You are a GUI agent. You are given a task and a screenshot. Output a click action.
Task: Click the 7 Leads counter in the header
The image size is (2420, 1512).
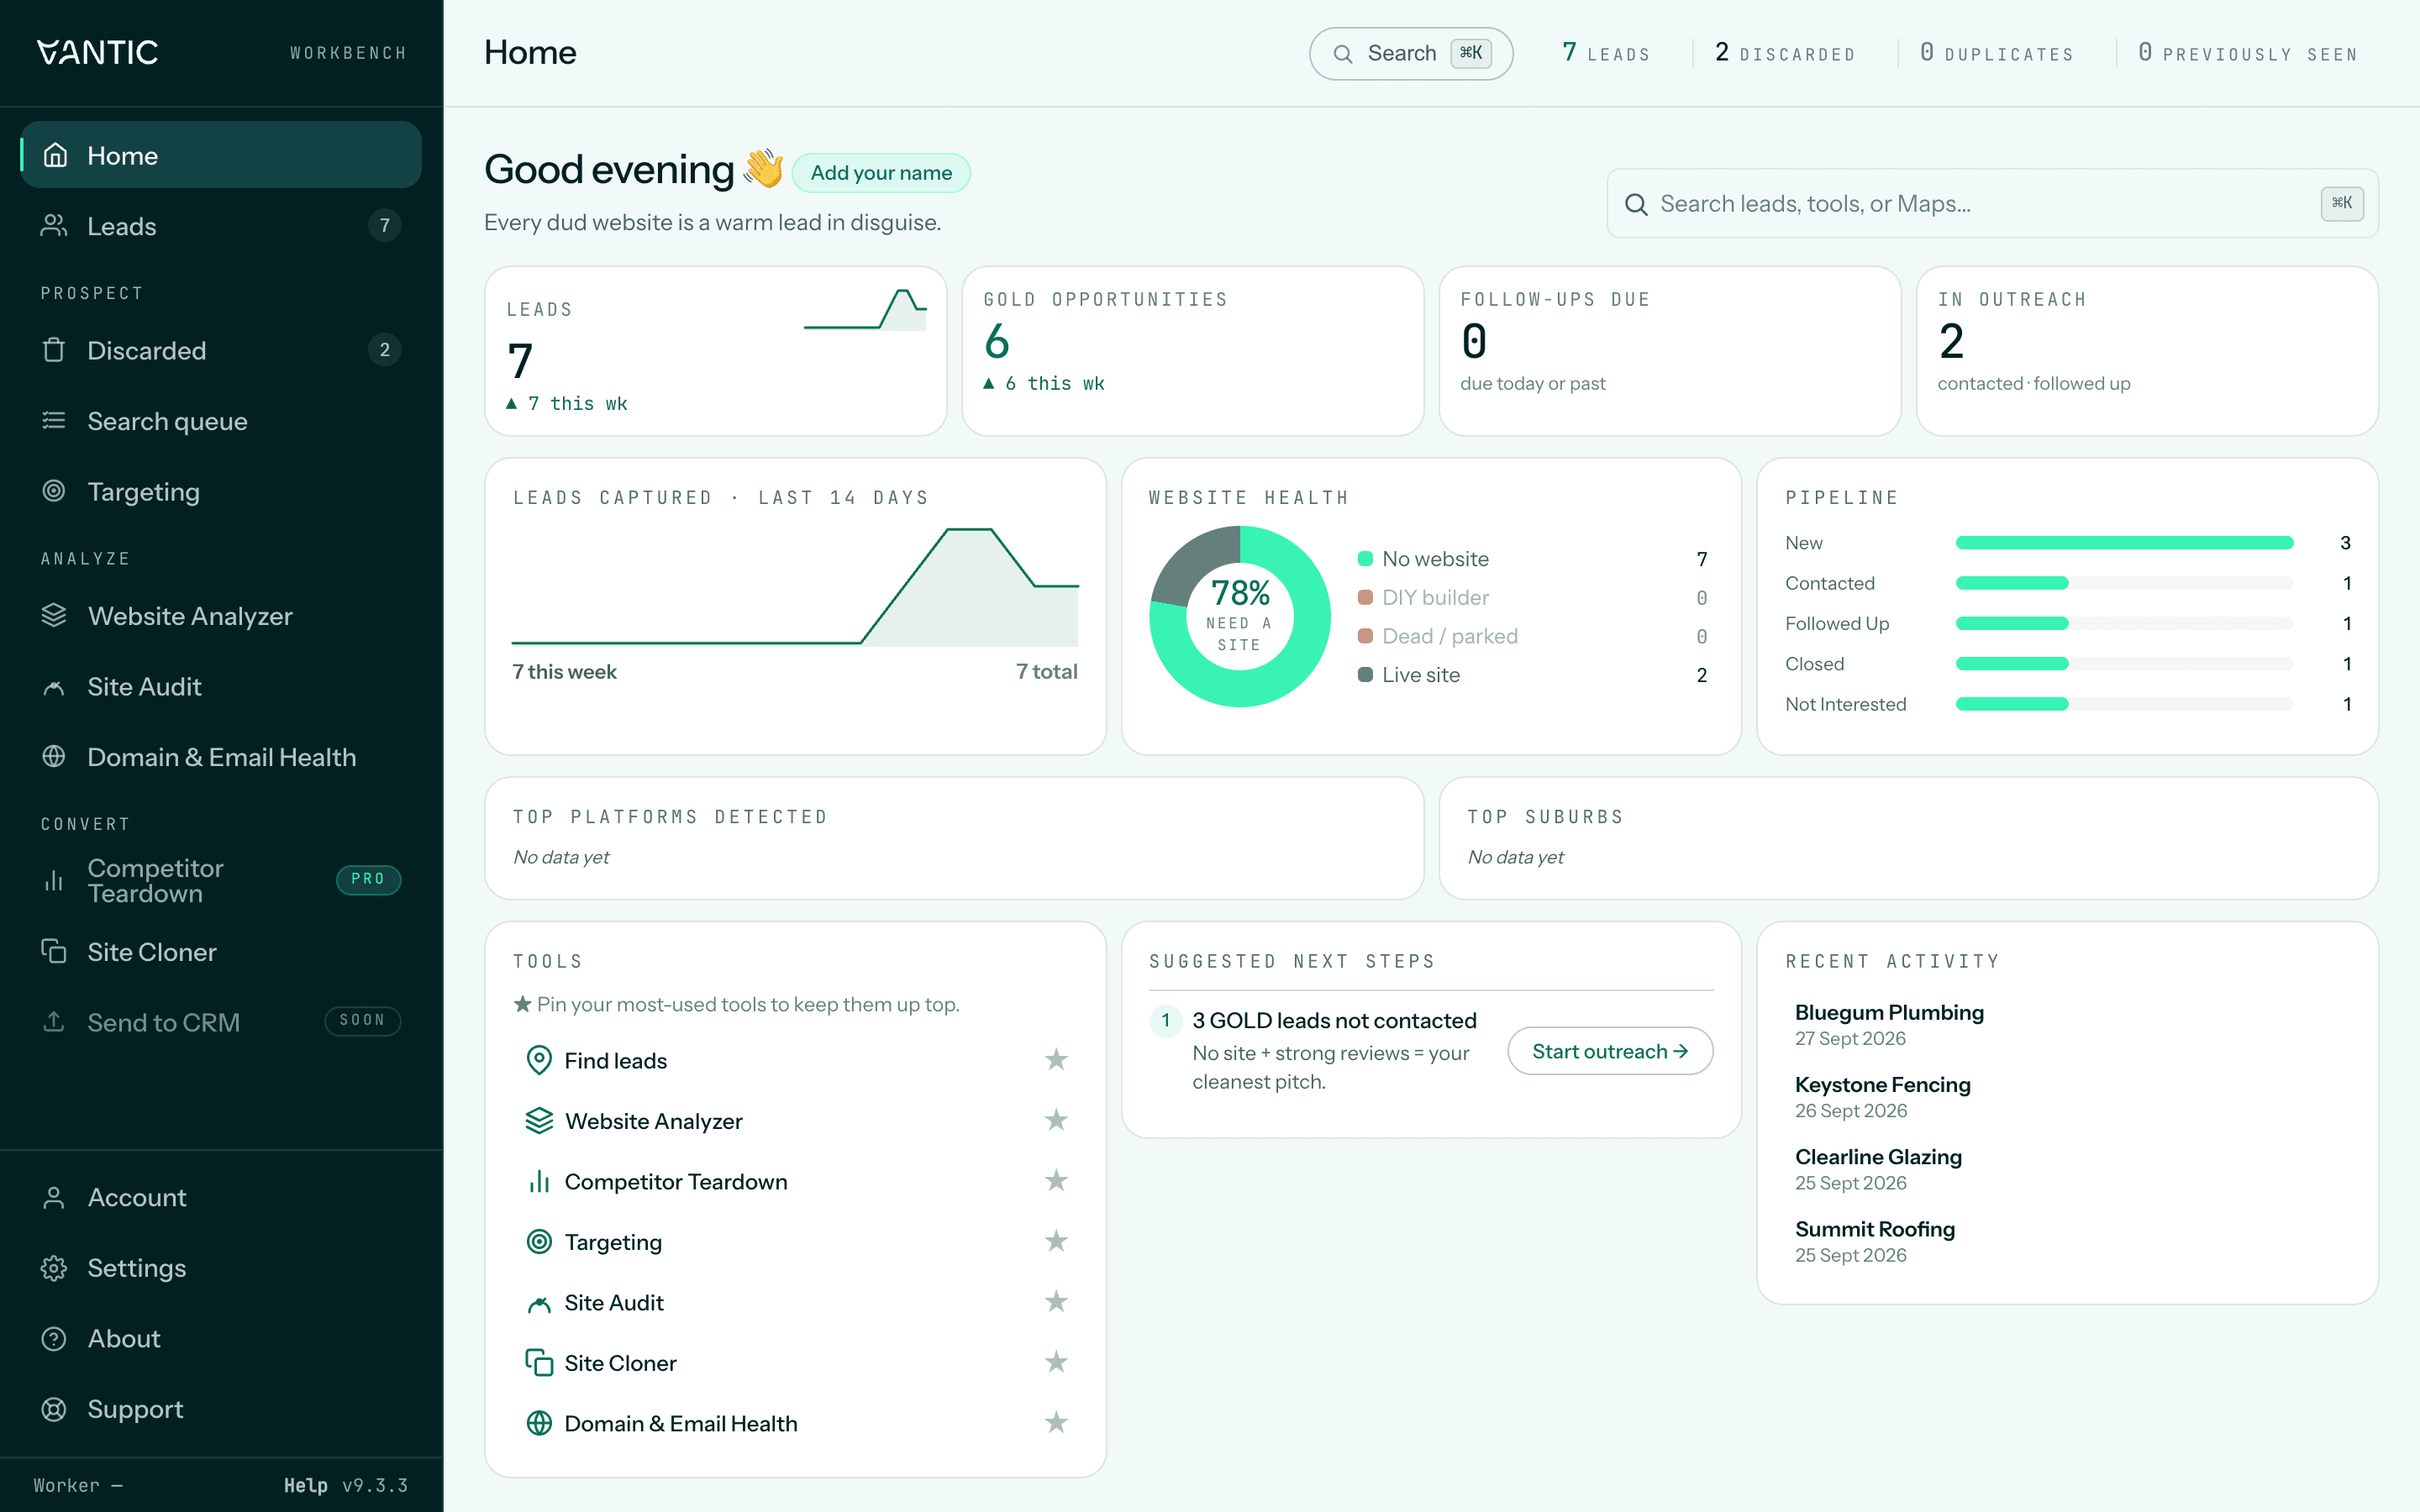(x=1606, y=53)
